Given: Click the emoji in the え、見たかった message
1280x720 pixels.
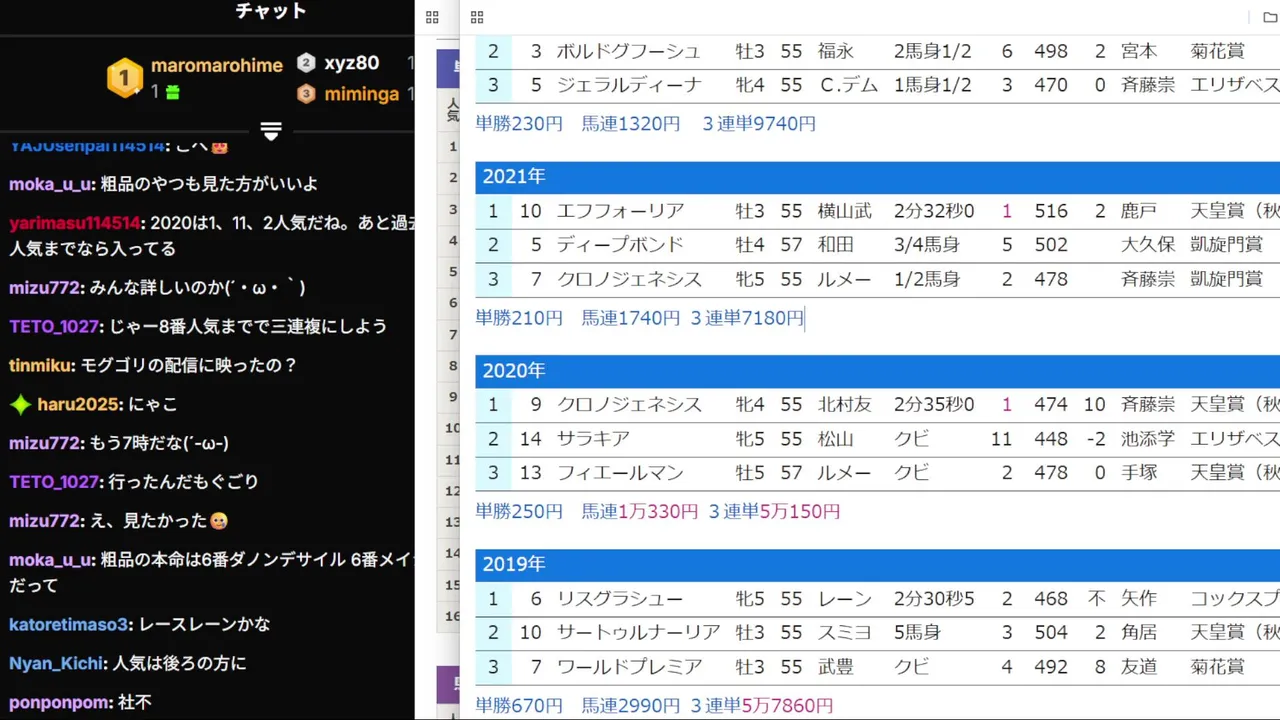Looking at the screenshot, I should [x=219, y=521].
